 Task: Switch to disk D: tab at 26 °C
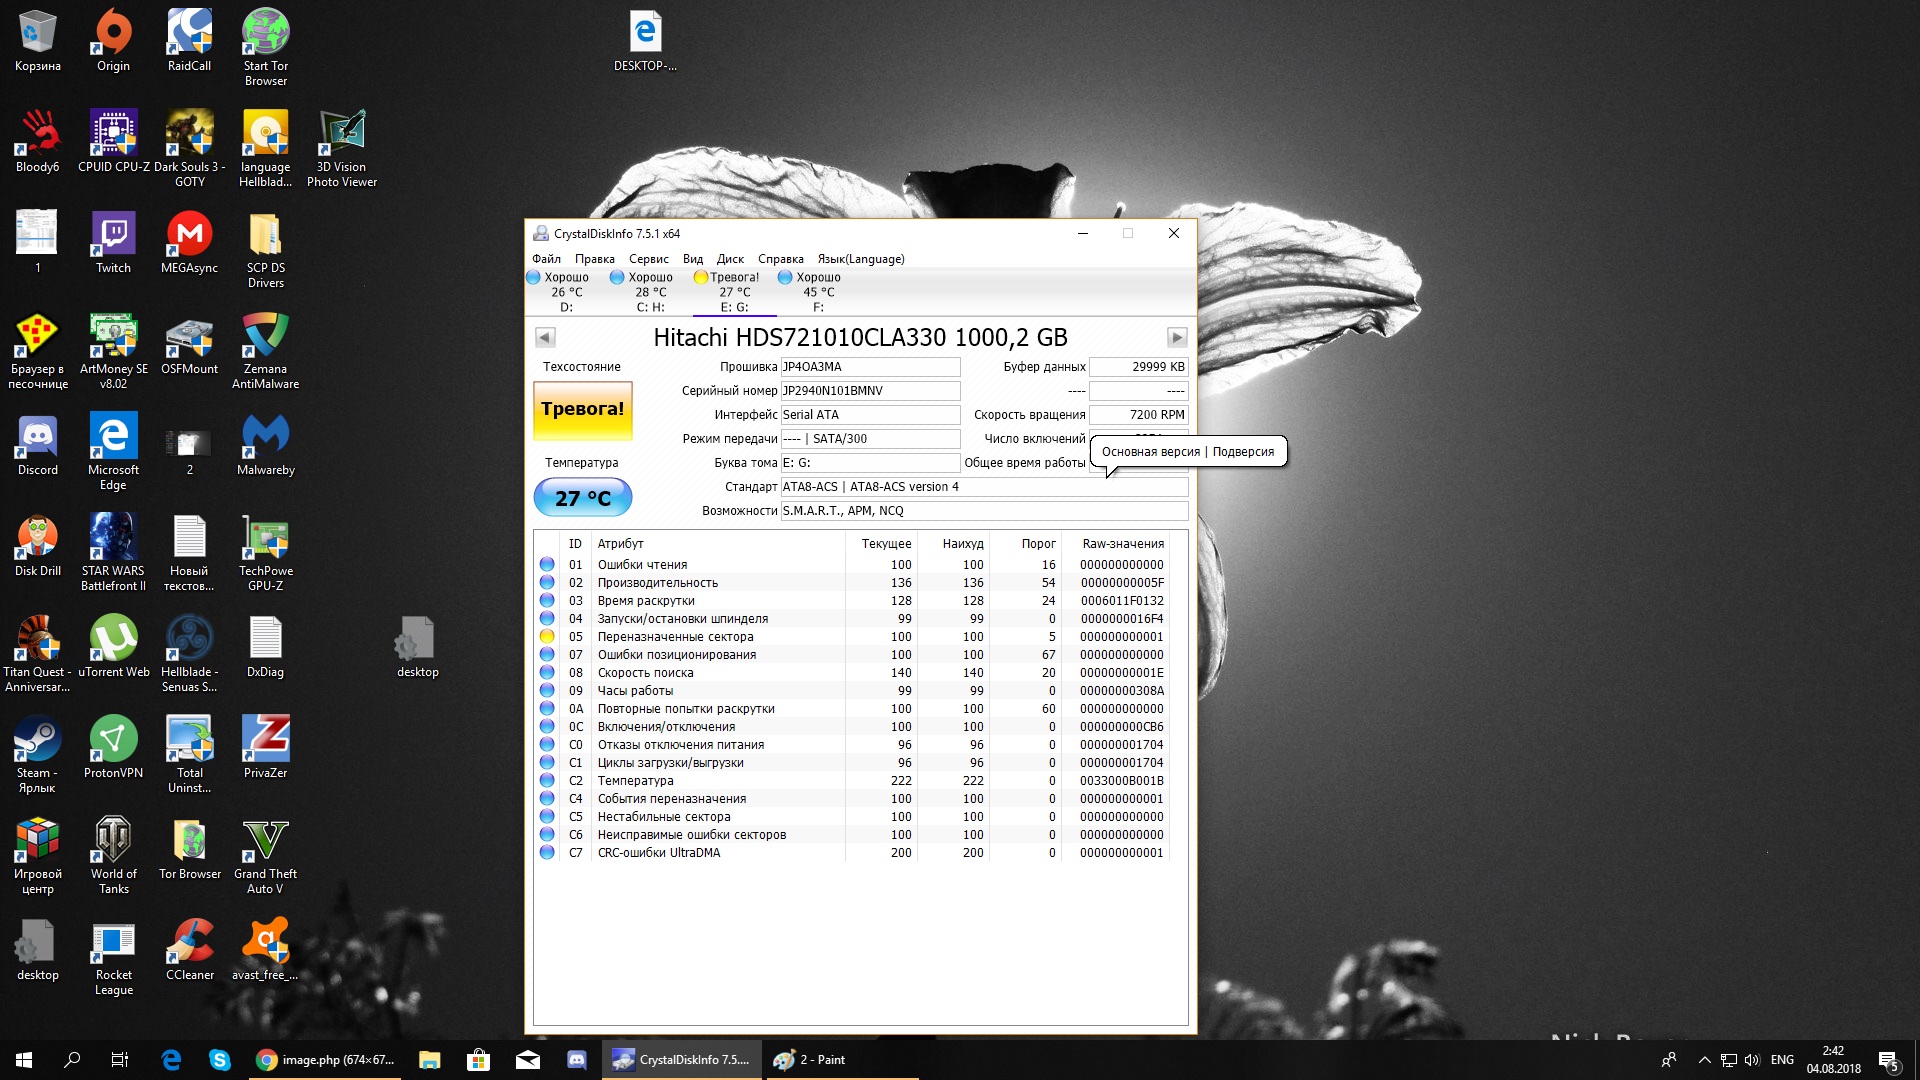pyautogui.click(x=566, y=292)
